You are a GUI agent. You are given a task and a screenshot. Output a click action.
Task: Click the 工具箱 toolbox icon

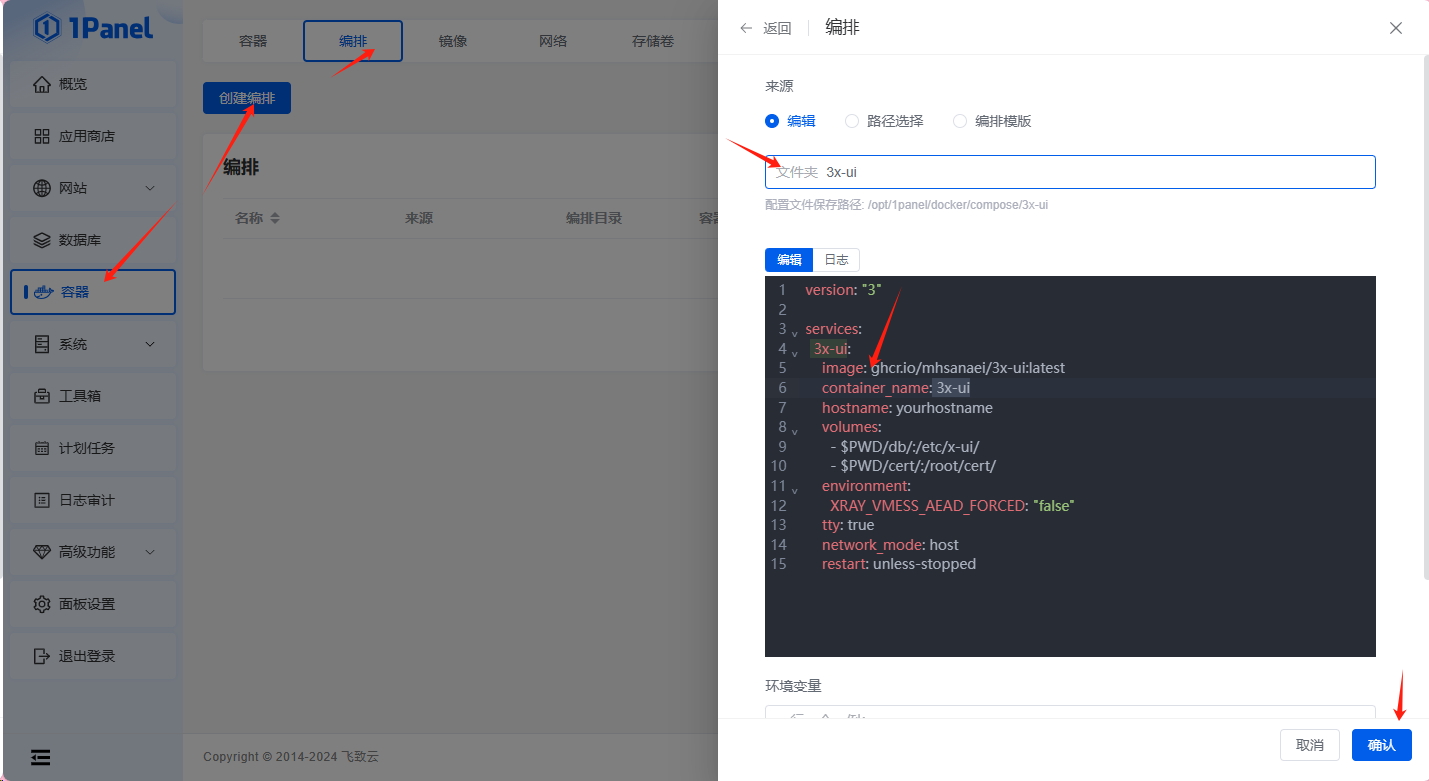[41, 396]
